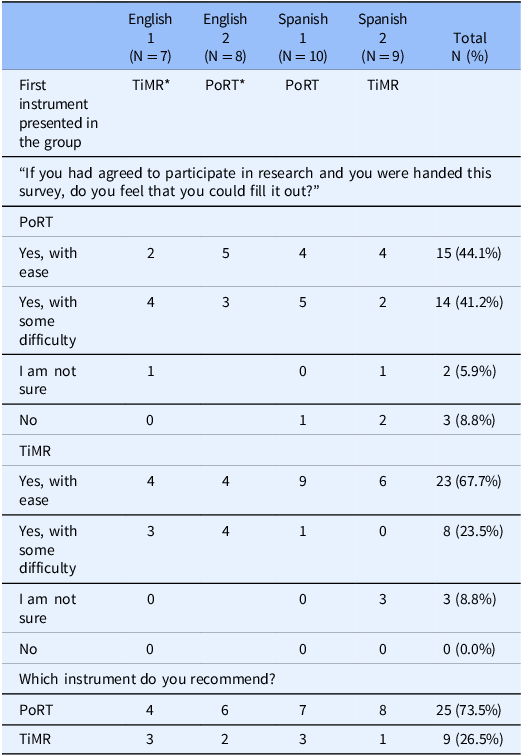Click the Total N (%) header
Image resolution: width=523 pixels, height=756 pixels.
pos(470,47)
